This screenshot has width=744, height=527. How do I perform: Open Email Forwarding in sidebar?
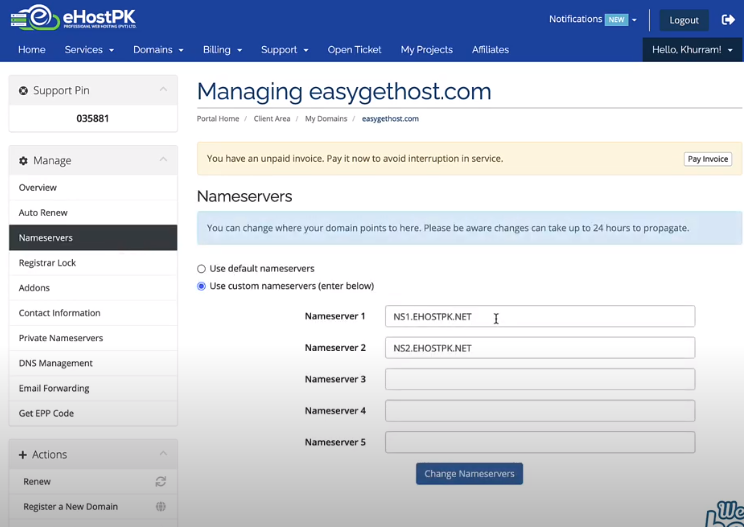(93, 388)
